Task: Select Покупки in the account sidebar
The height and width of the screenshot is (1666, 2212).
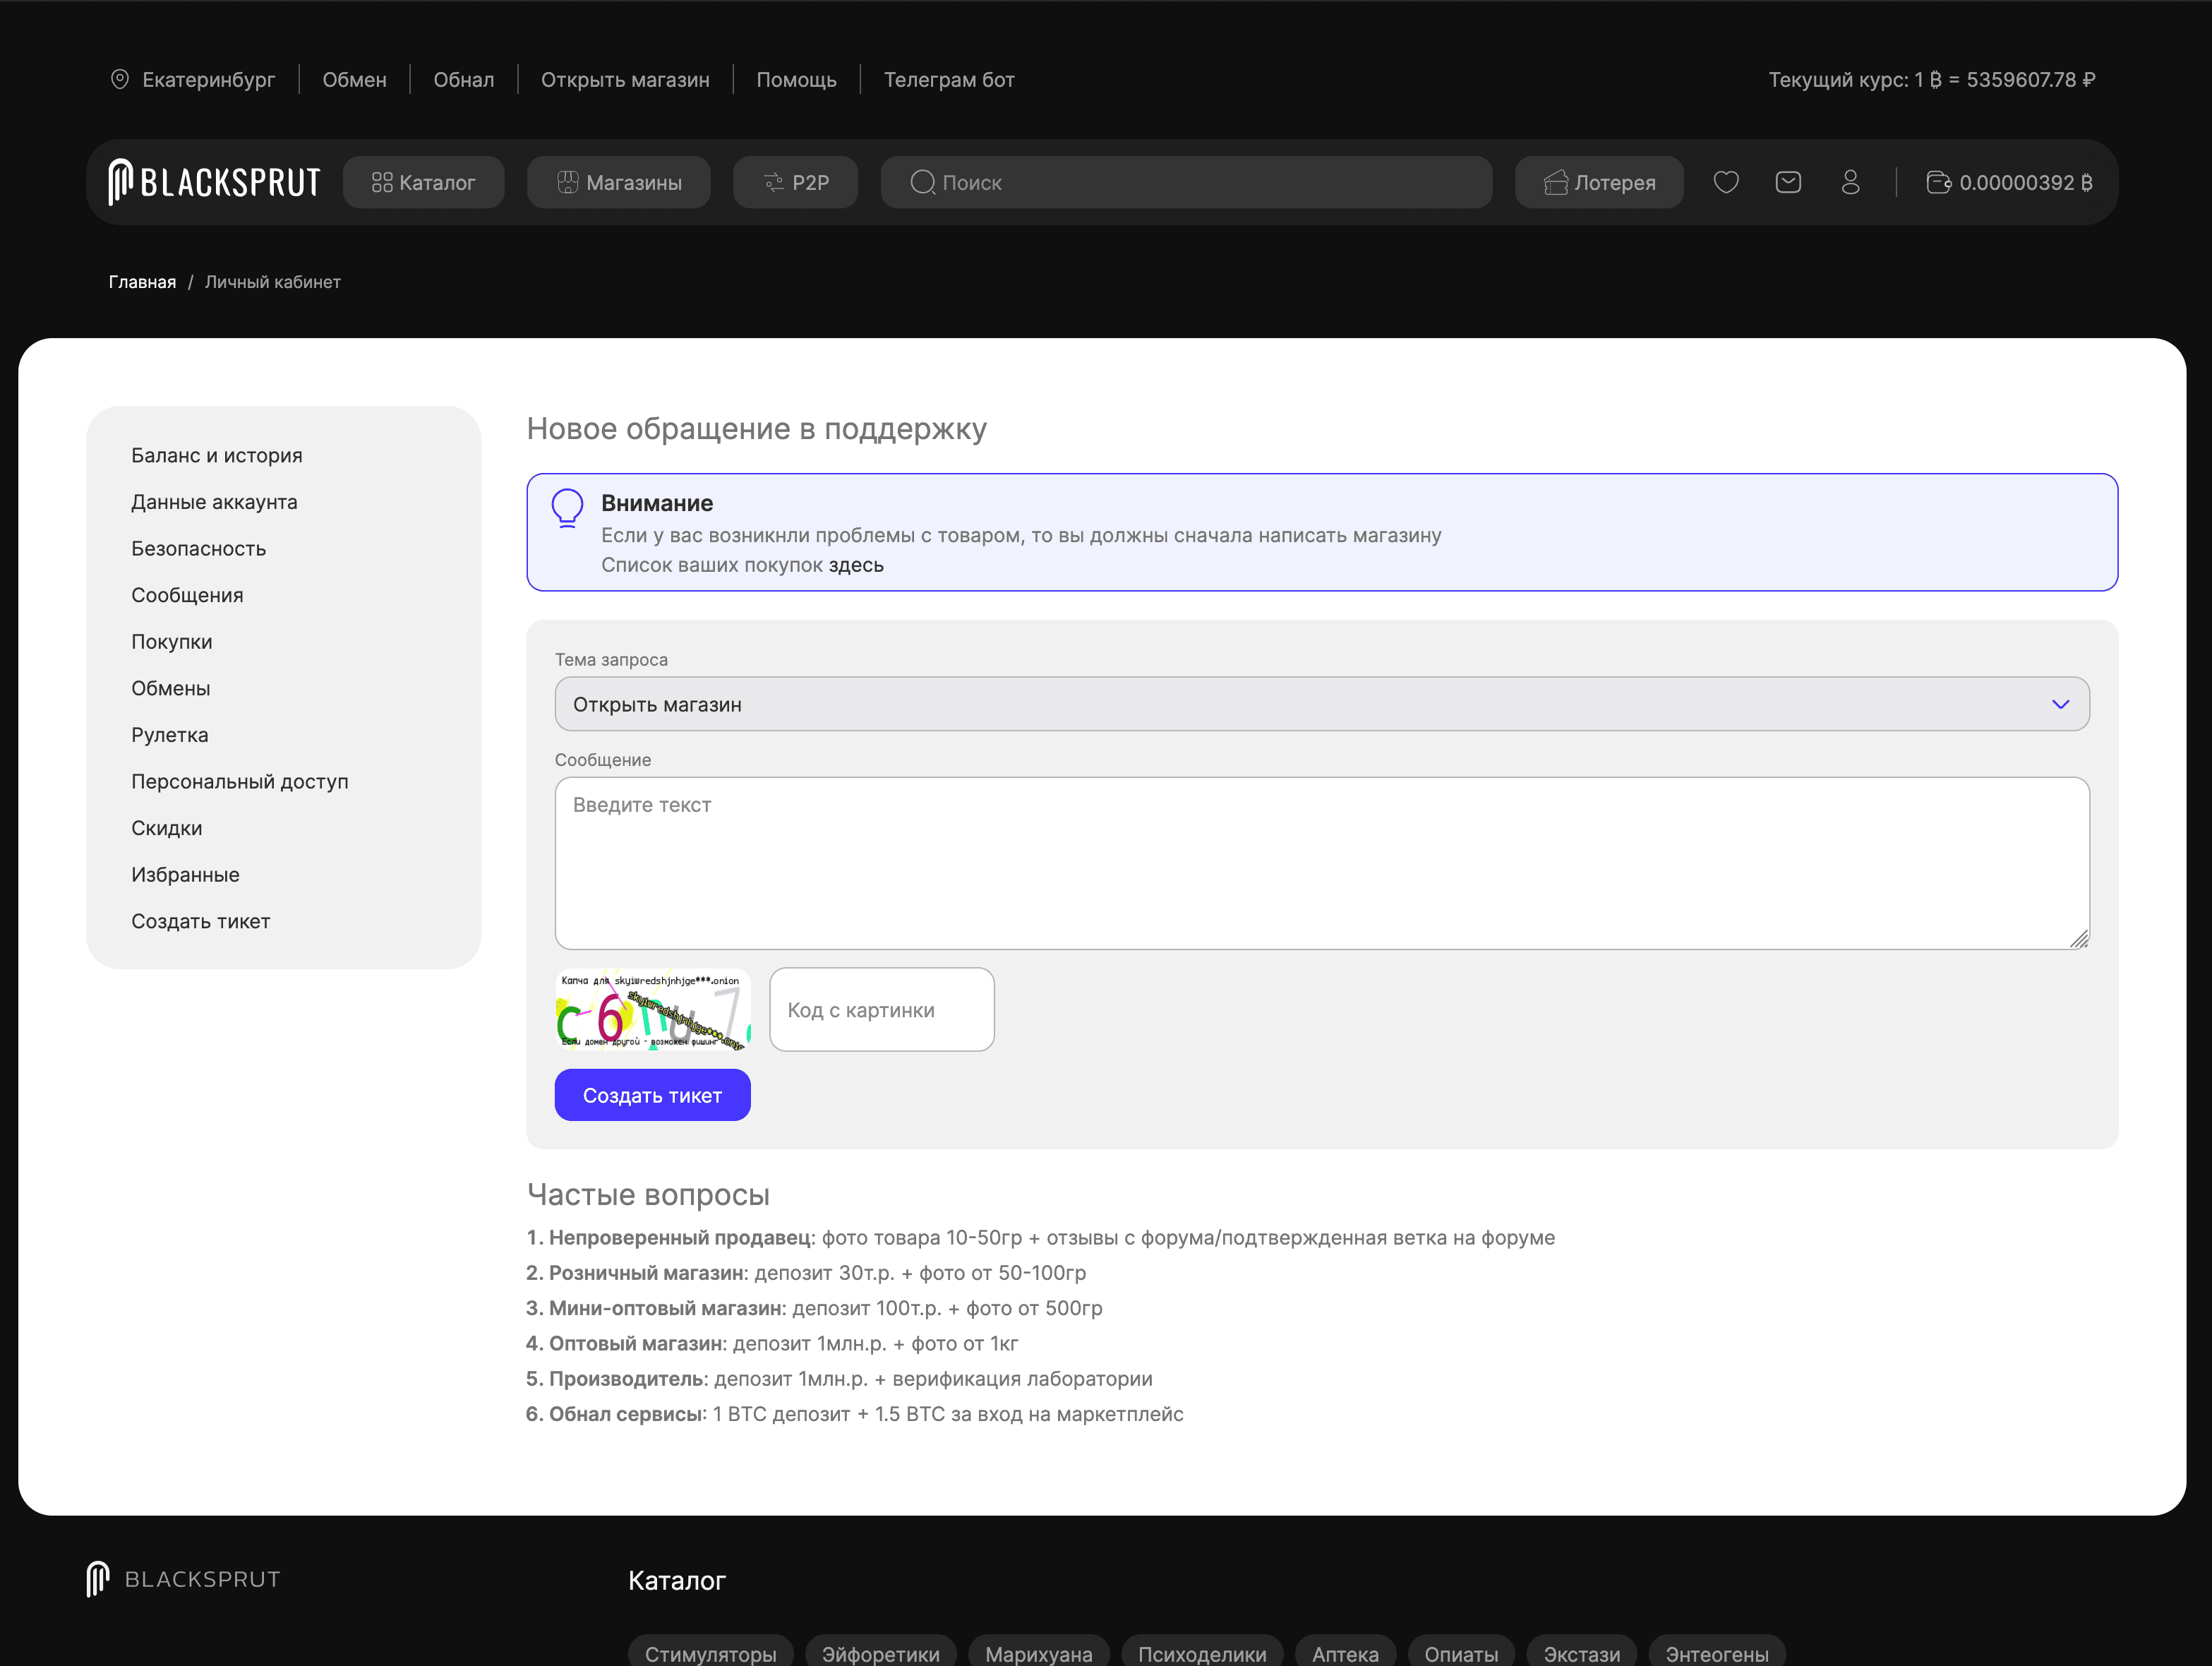Action: point(171,641)
